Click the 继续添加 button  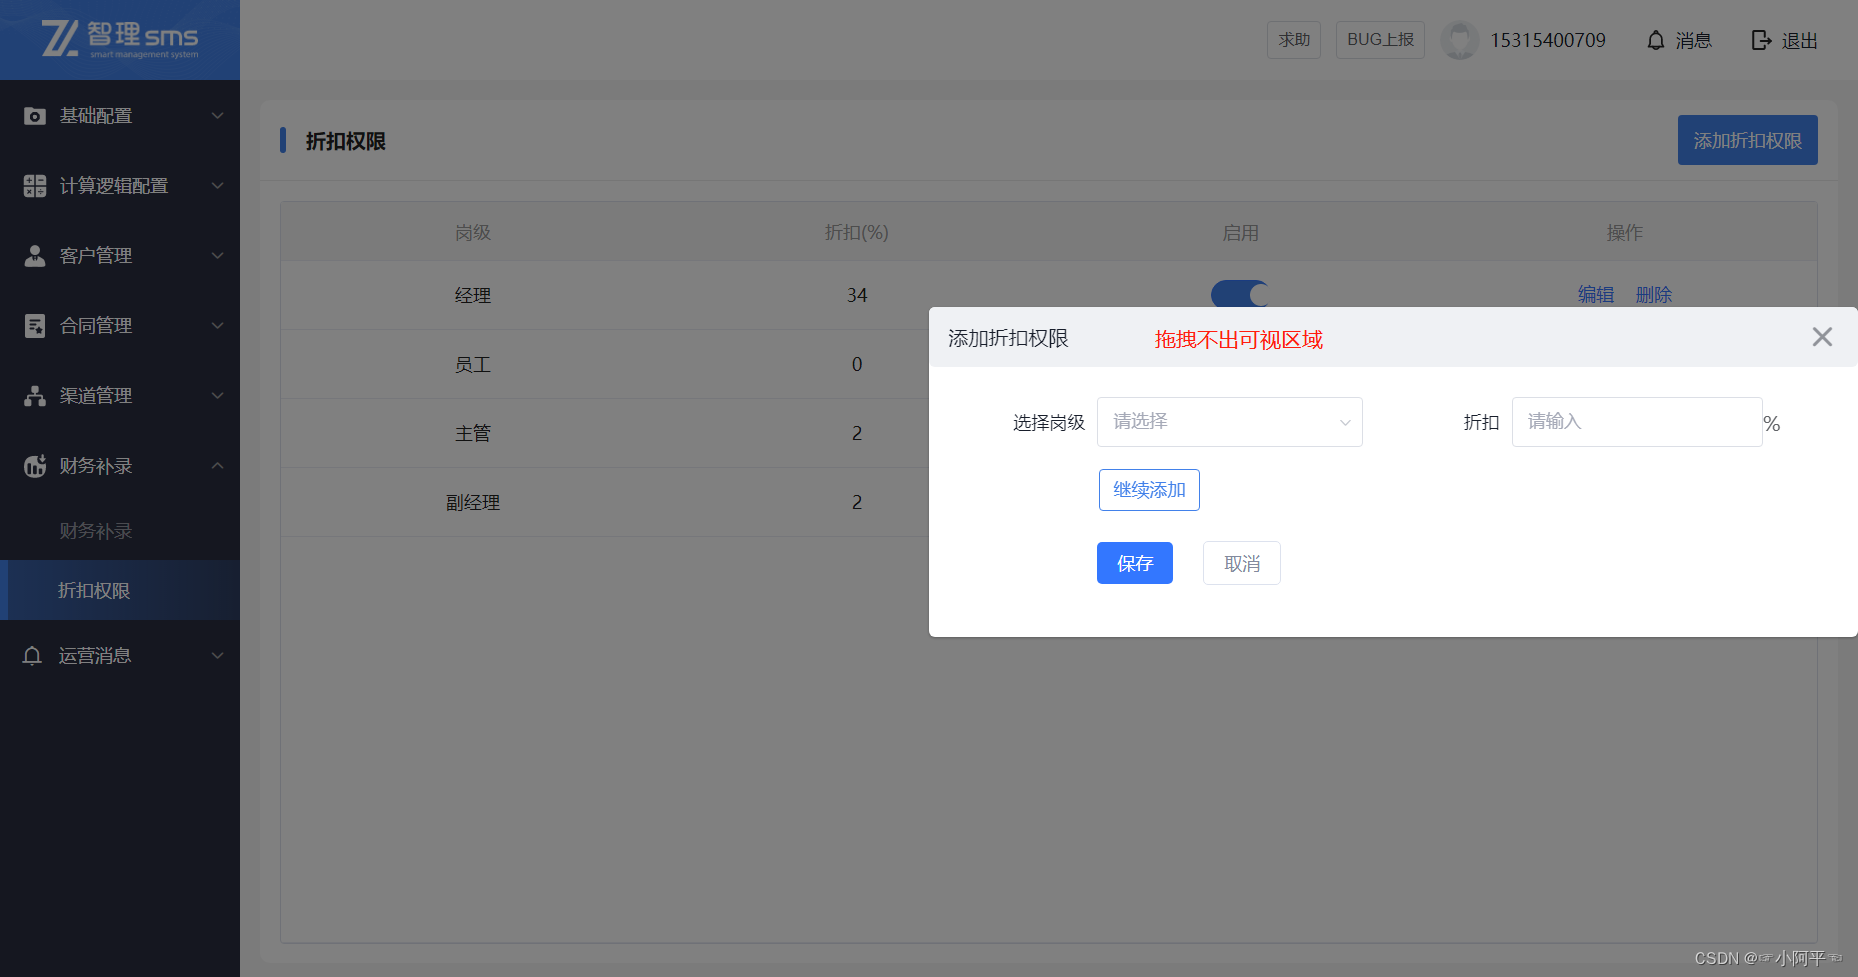tap(1149, 490)
